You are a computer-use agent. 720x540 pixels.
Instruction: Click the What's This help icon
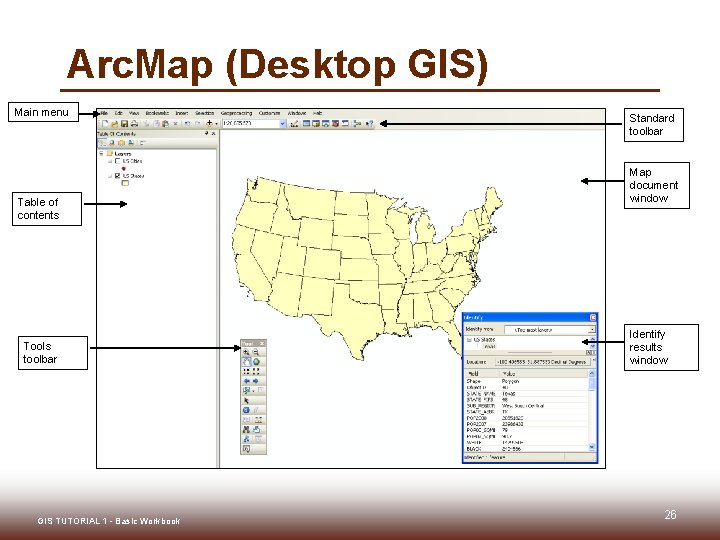pos(369,124)
